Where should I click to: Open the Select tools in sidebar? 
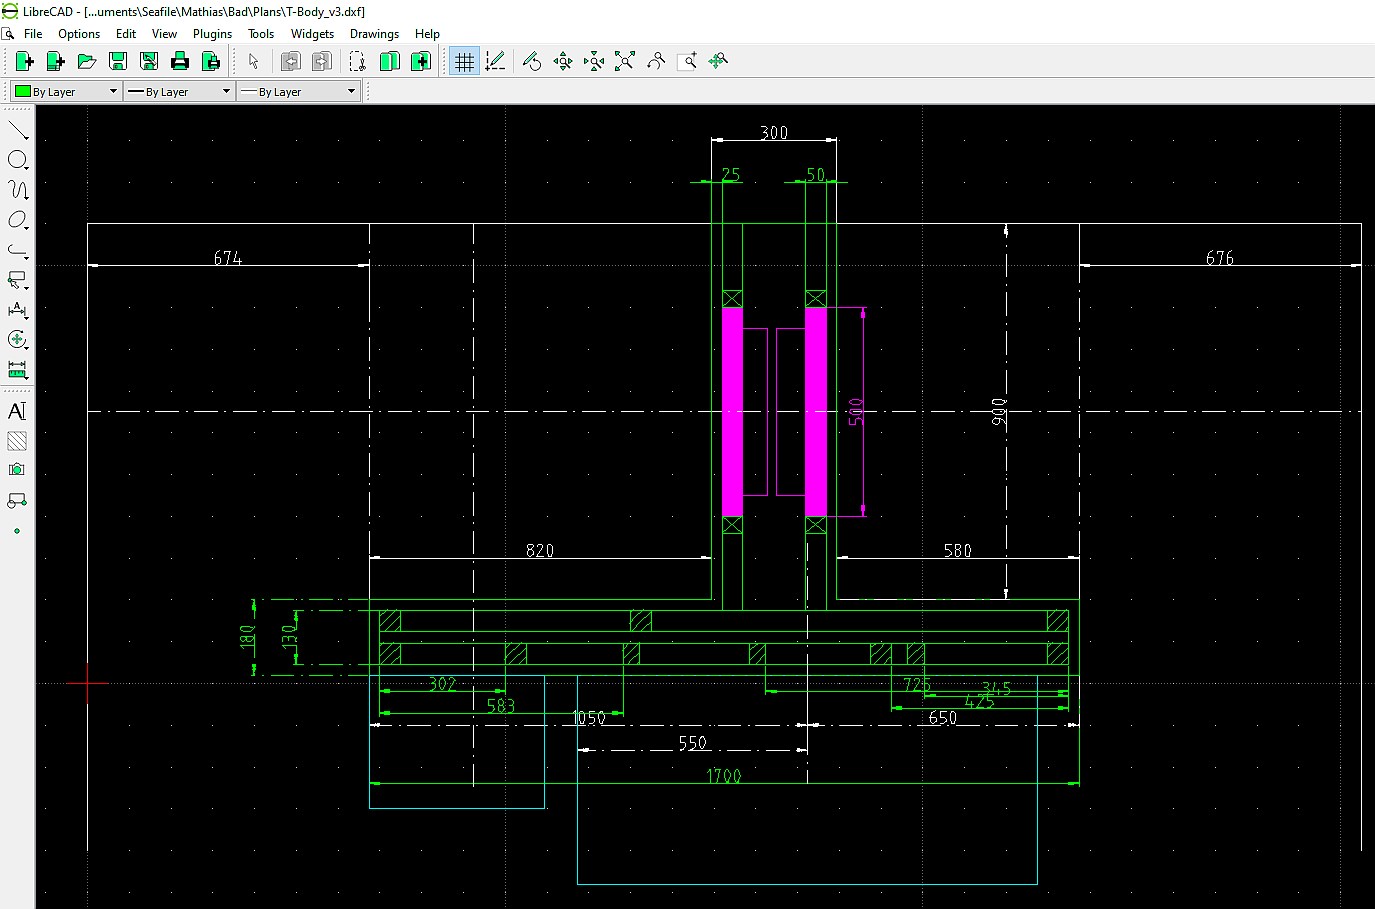click(17, 280)
